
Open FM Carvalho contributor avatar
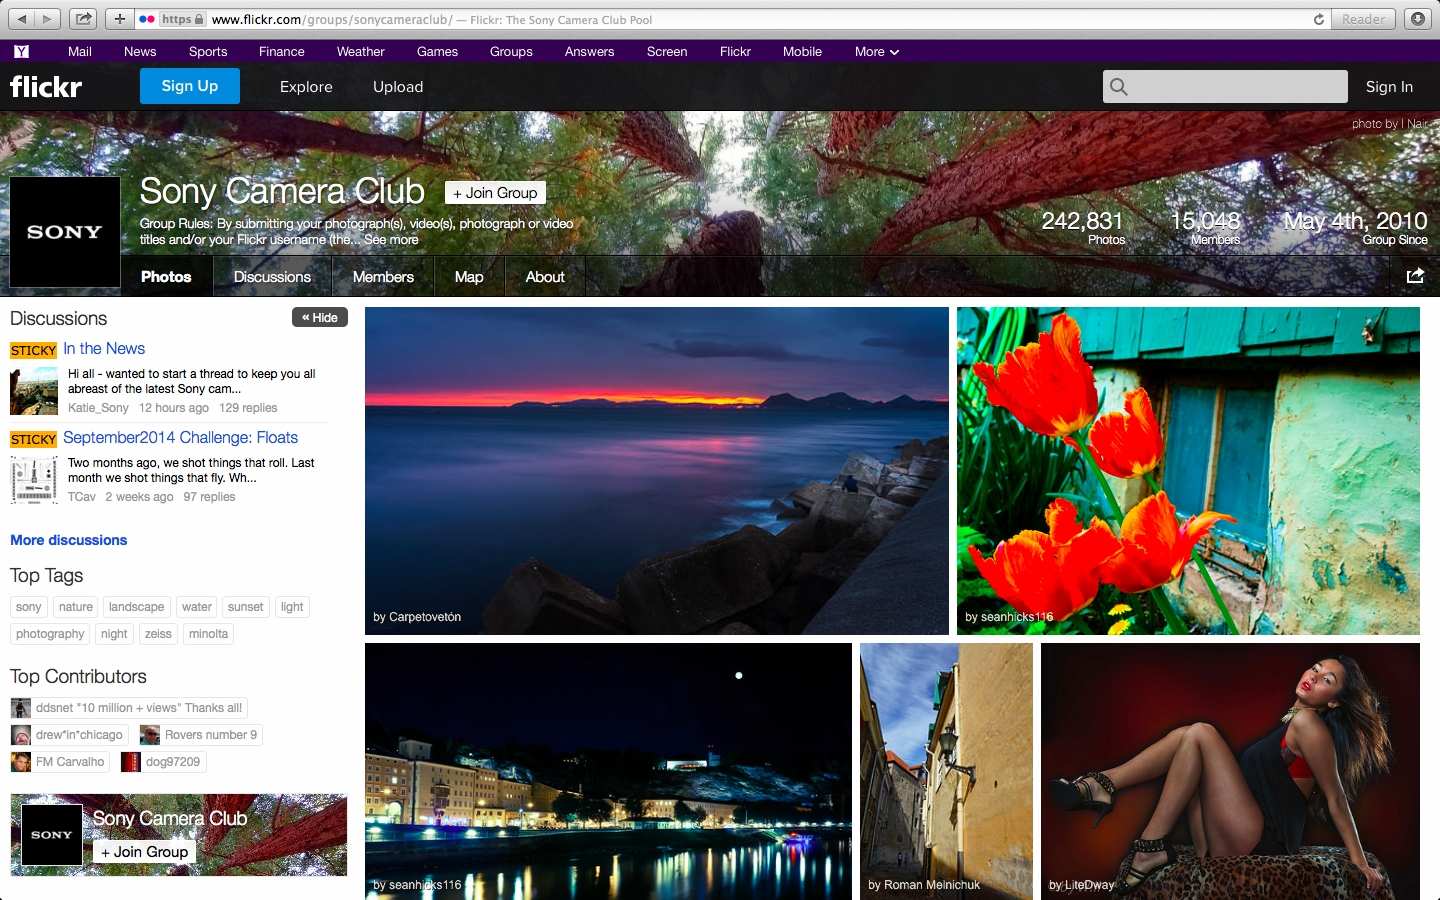[21, 762]
